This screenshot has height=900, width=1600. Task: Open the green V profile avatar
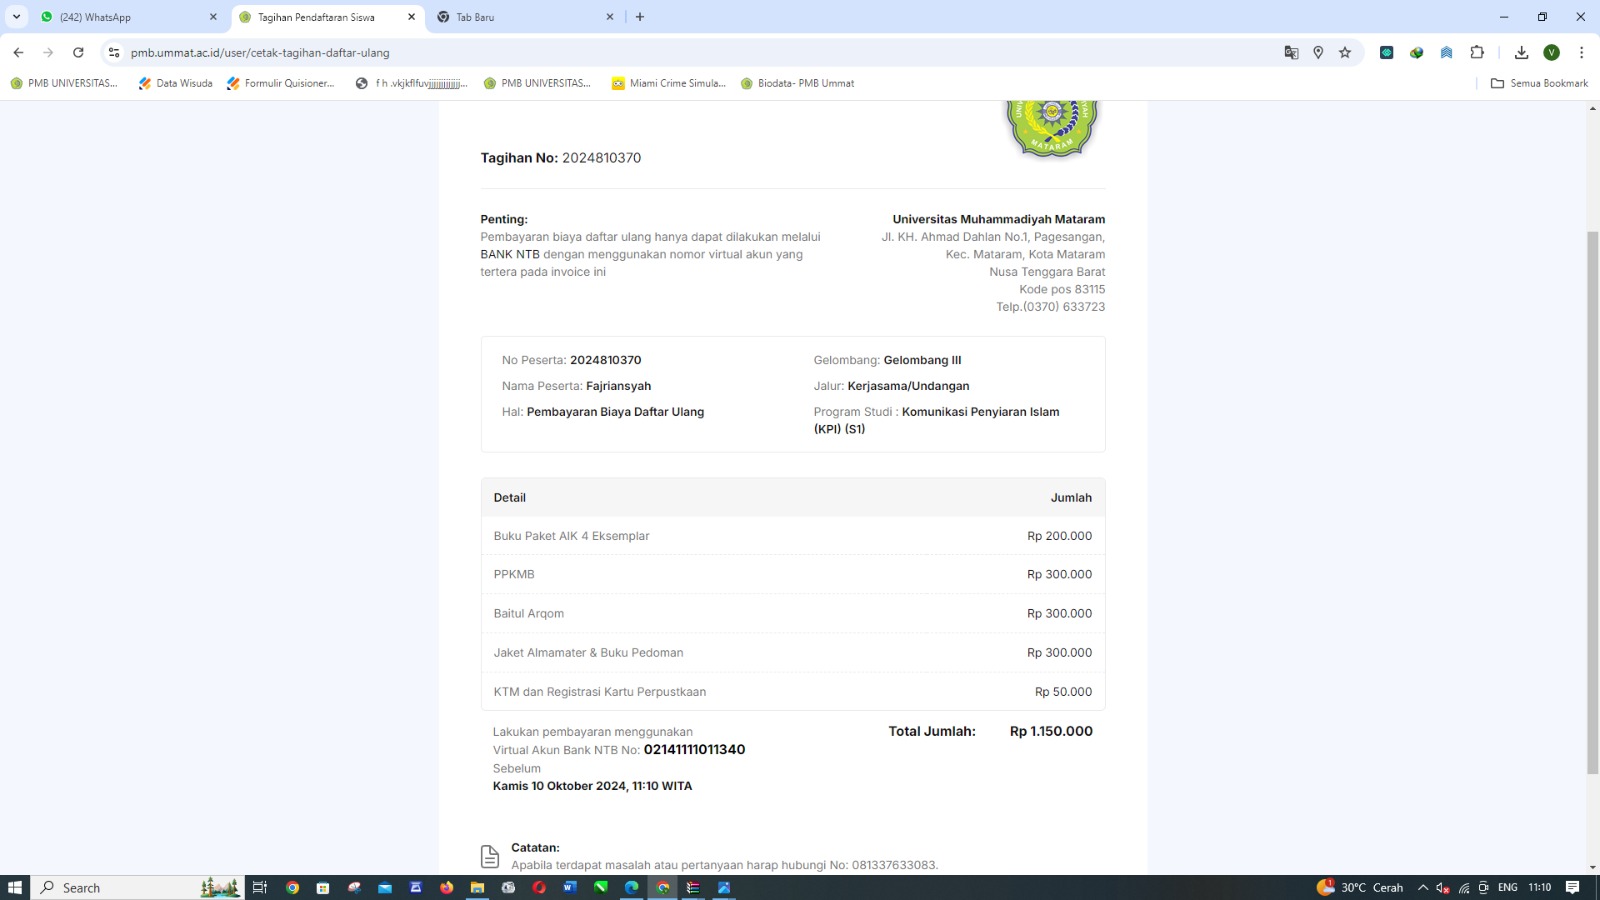pos(1551,53)
